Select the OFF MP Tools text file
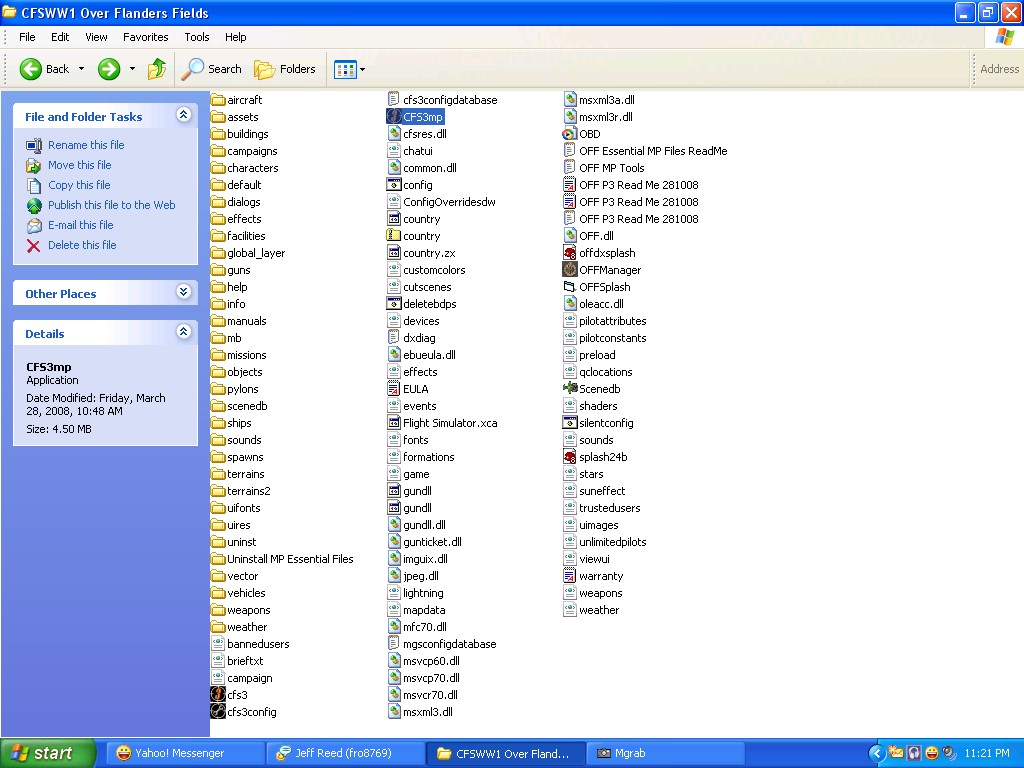The width and height of the screenshot is (1024, 768). (x=603, y=168)
